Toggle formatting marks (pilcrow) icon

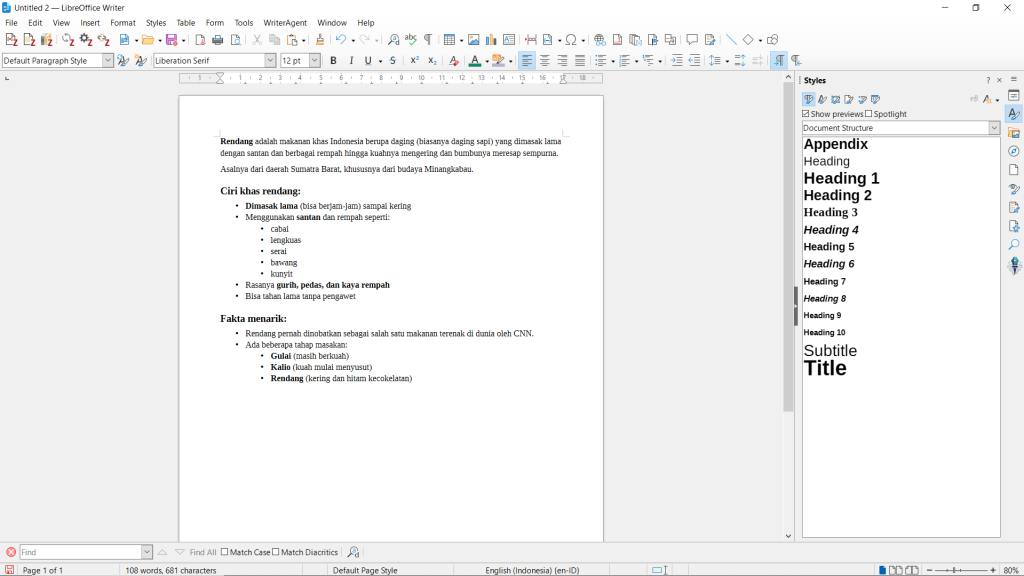pyautogui.click(x=428, y=40)
